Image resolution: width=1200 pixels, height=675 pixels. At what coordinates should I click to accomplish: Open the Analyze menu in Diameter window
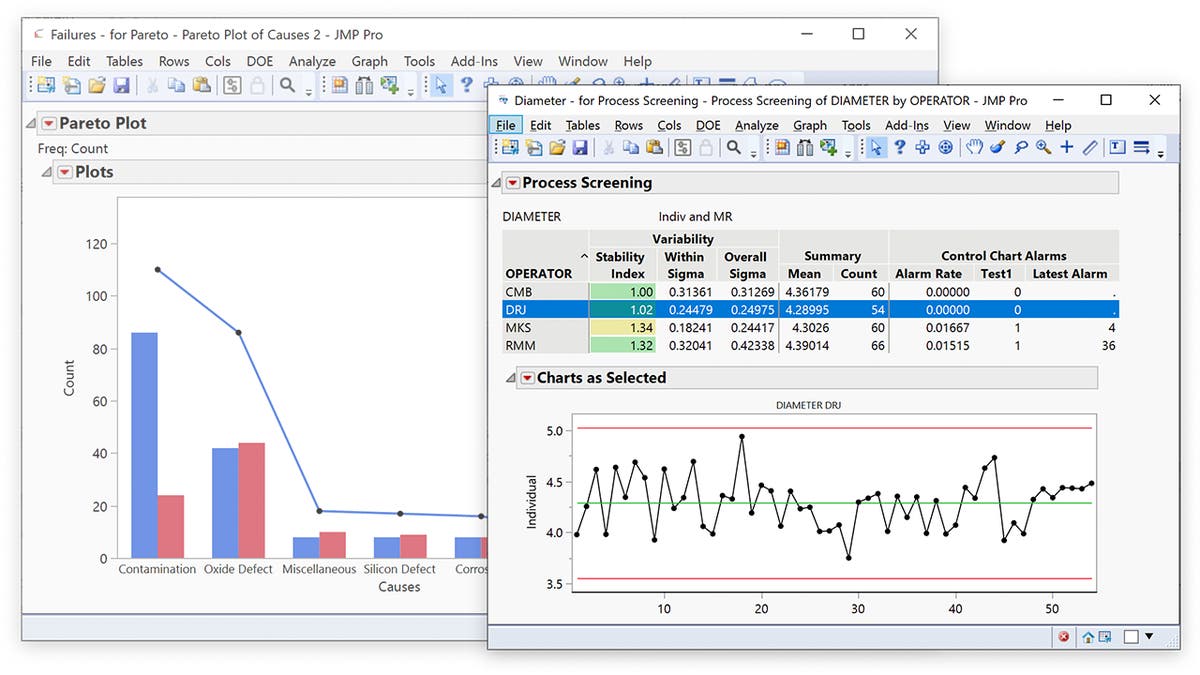[x=757, y=125]
